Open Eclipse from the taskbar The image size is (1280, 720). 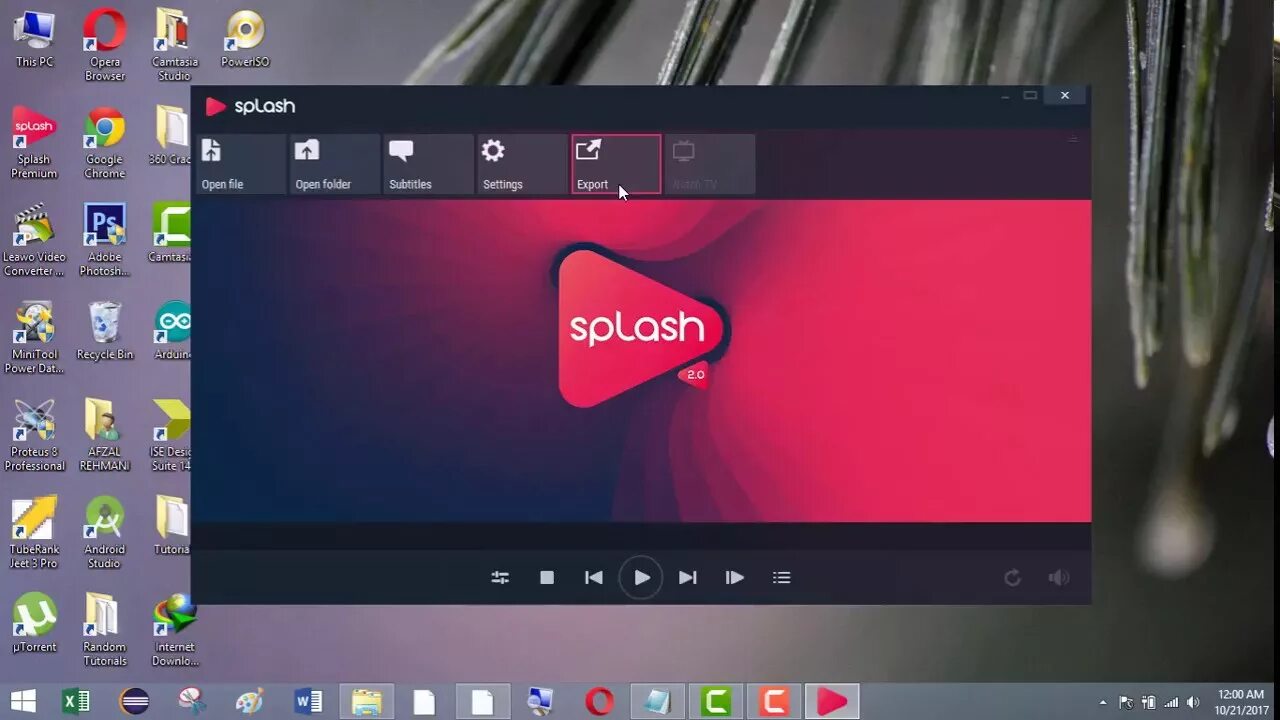[x=134, y=701]
